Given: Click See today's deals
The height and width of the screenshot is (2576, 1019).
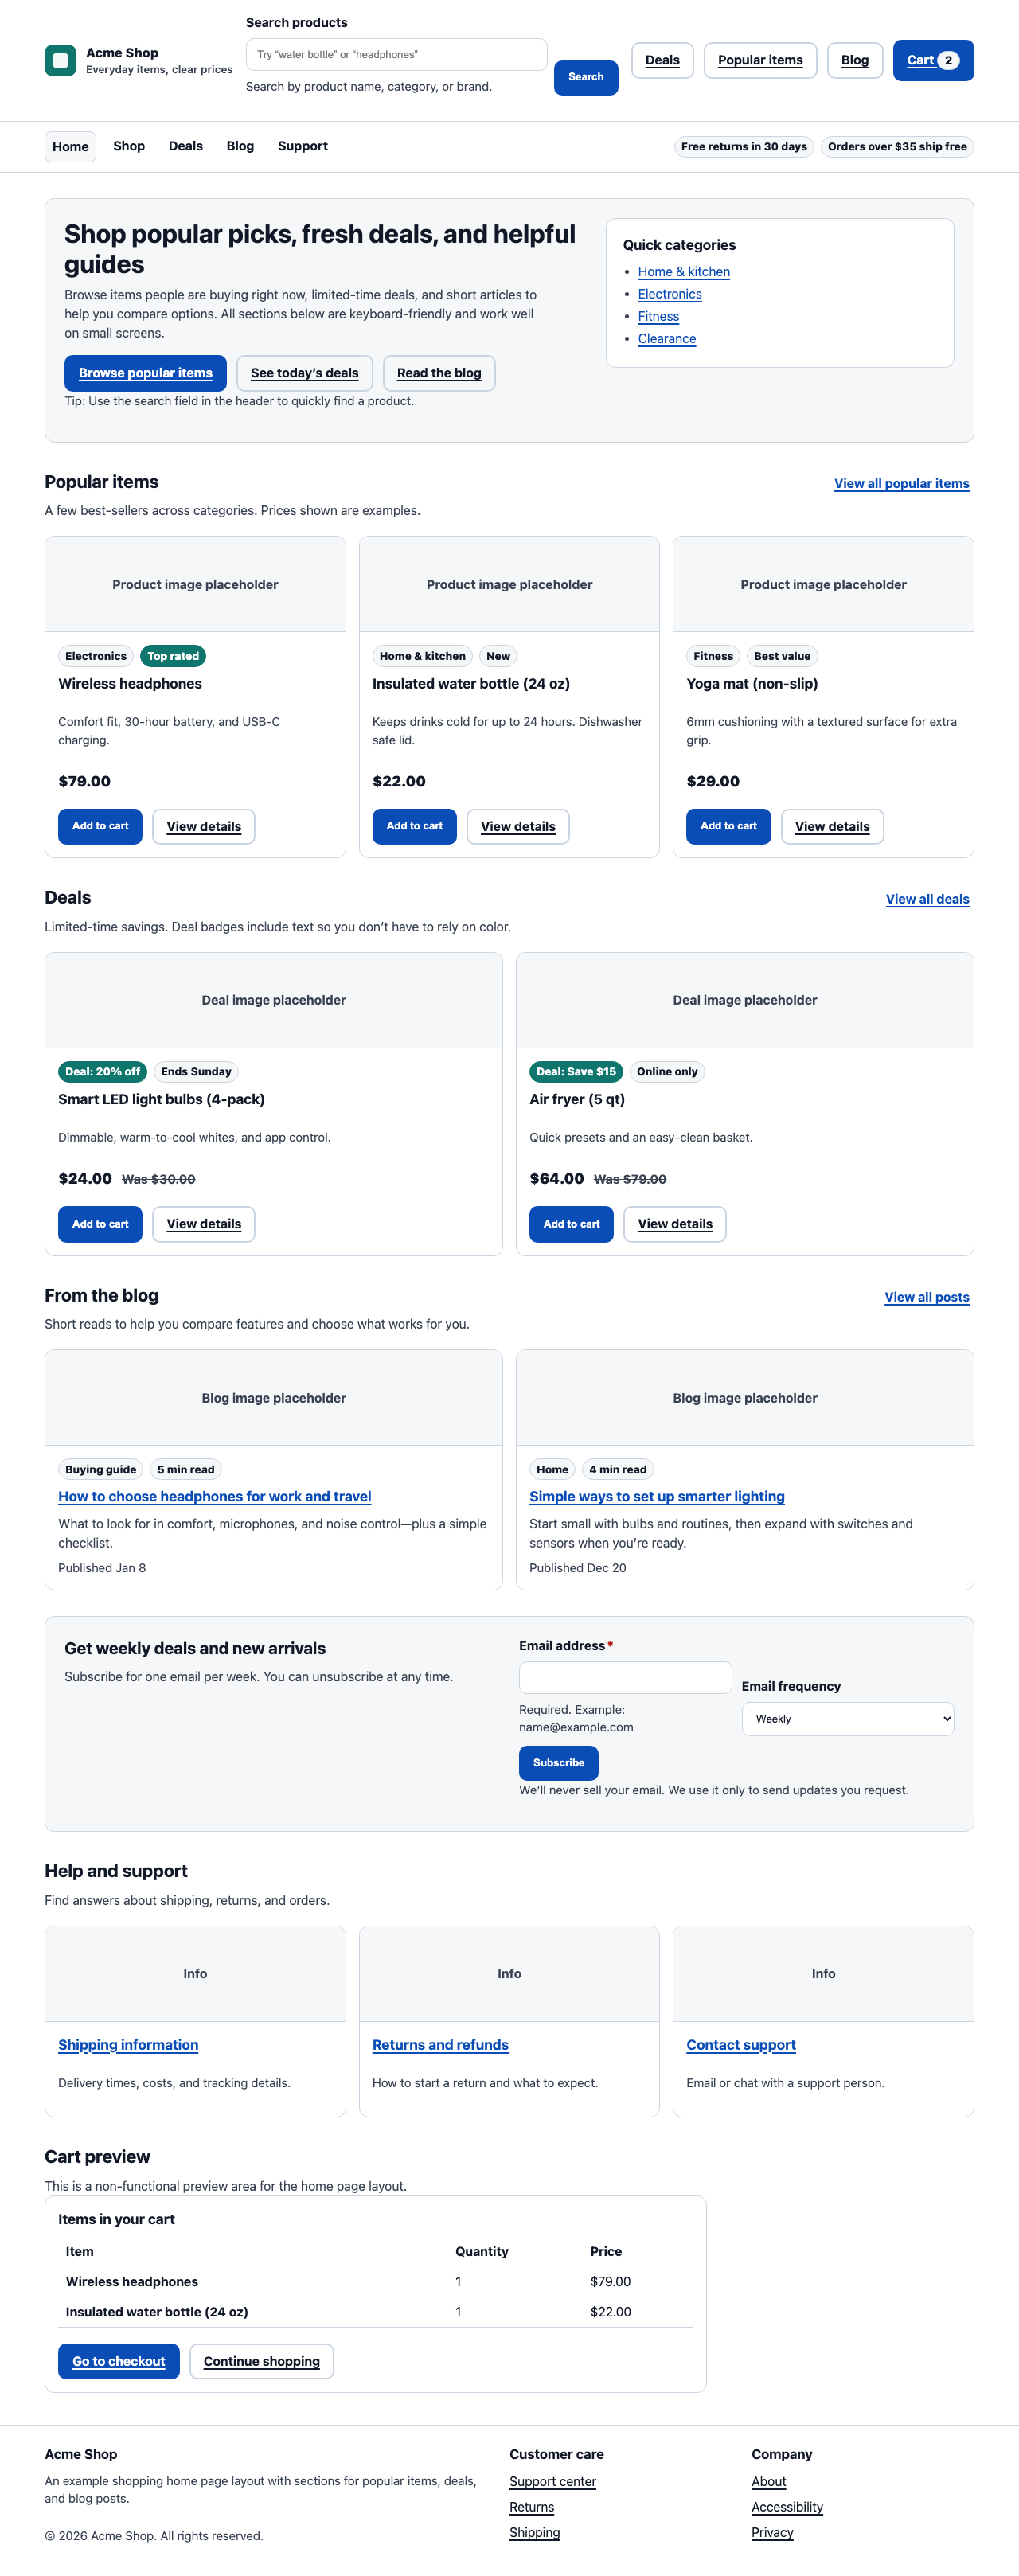Looking at the screenshot, I should pos(305,372).
